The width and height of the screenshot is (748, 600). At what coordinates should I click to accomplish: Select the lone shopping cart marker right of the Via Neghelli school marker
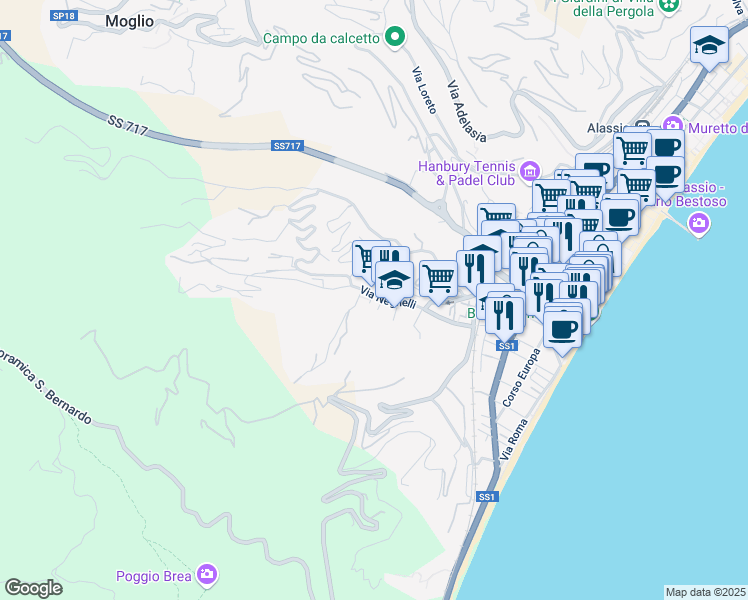click(x=438, y=282)
